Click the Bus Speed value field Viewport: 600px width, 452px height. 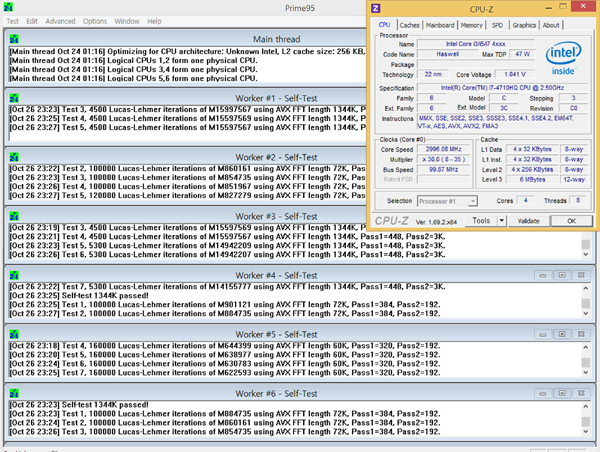click(443, 170)
